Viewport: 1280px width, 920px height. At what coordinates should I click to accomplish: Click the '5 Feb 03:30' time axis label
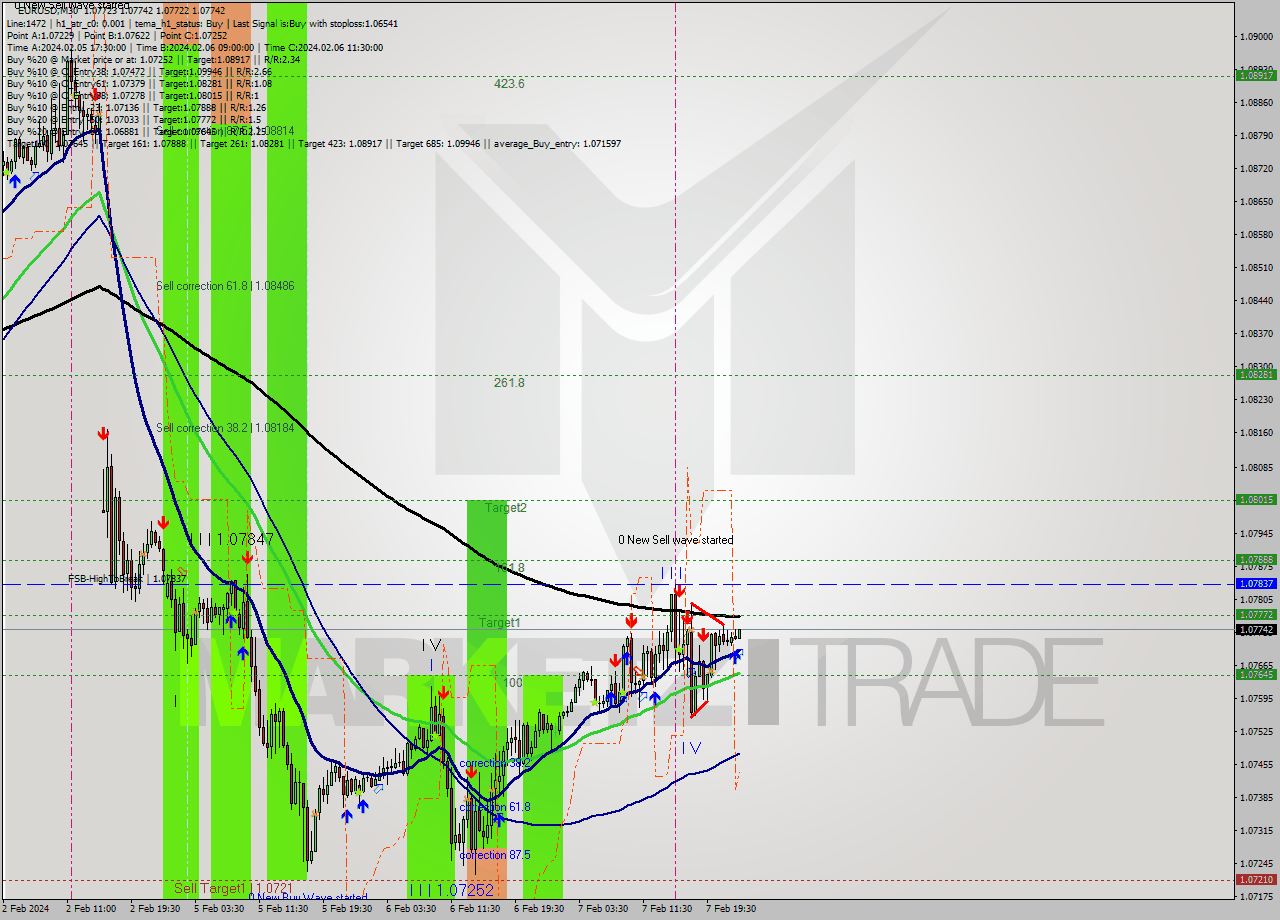(x=219, y=909)
